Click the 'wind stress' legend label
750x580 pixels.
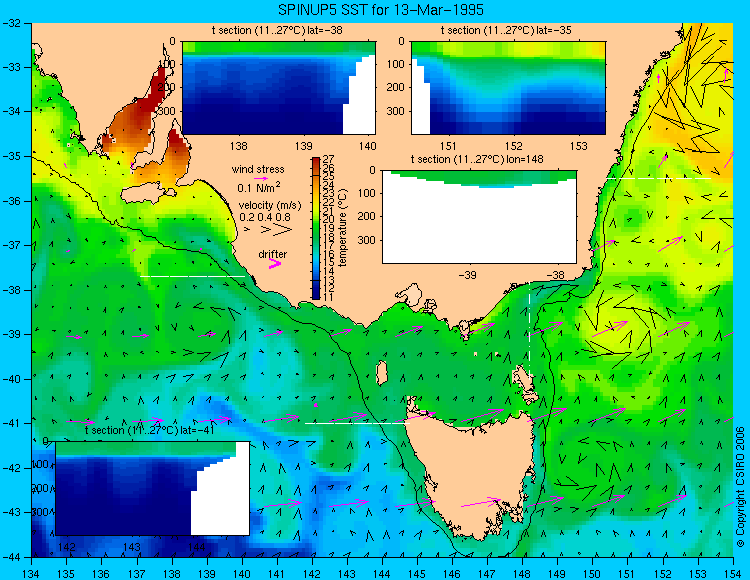(x=258, y=169)
